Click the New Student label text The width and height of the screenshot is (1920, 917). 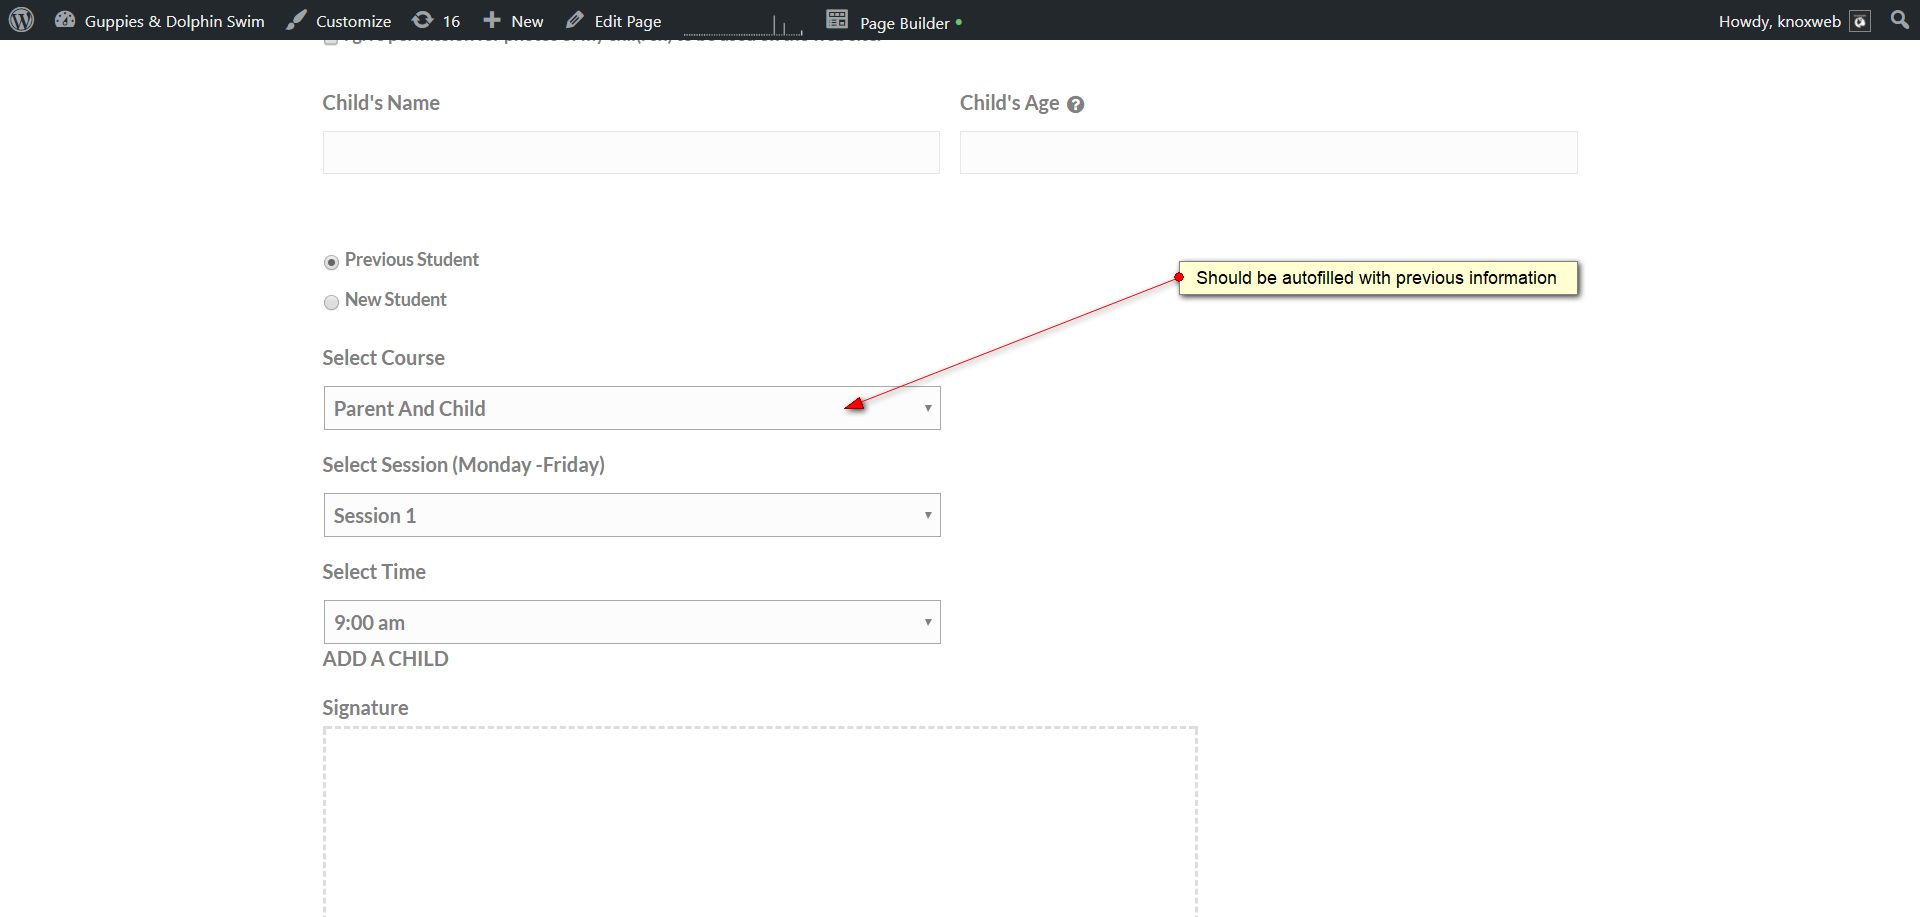click(x=395, y=300)
